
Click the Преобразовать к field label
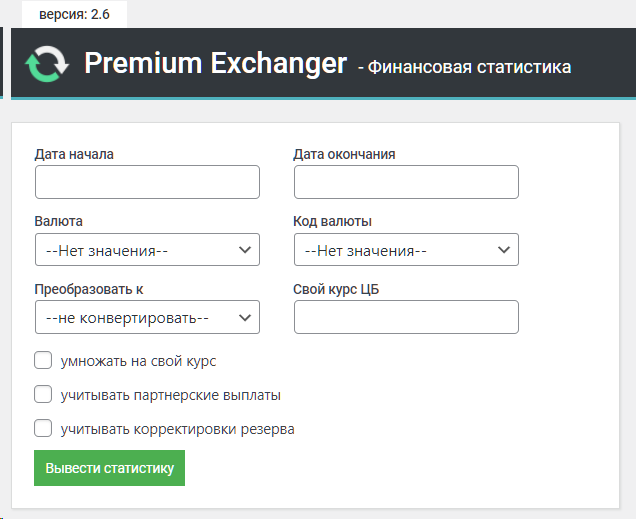[89, 289]
